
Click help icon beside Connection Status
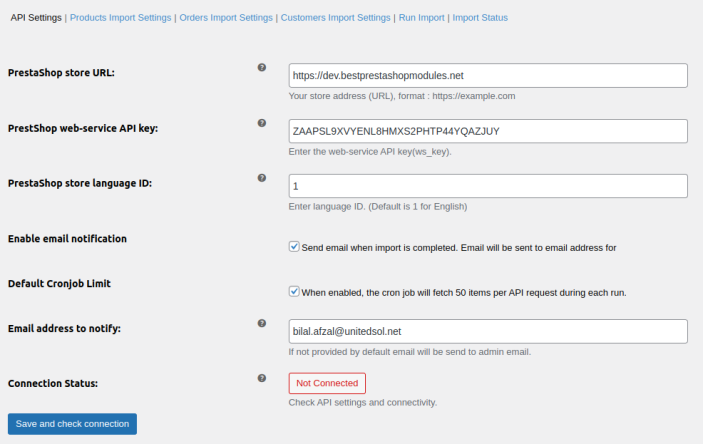pyautogui.click(x=262, y=378)
